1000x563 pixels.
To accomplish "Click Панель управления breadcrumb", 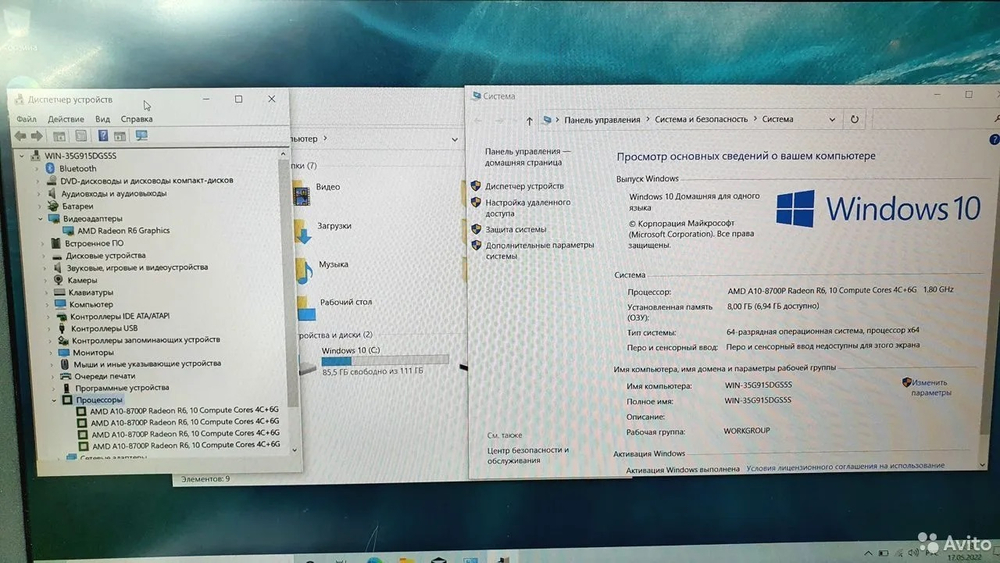I will click(x=602, y=120).
